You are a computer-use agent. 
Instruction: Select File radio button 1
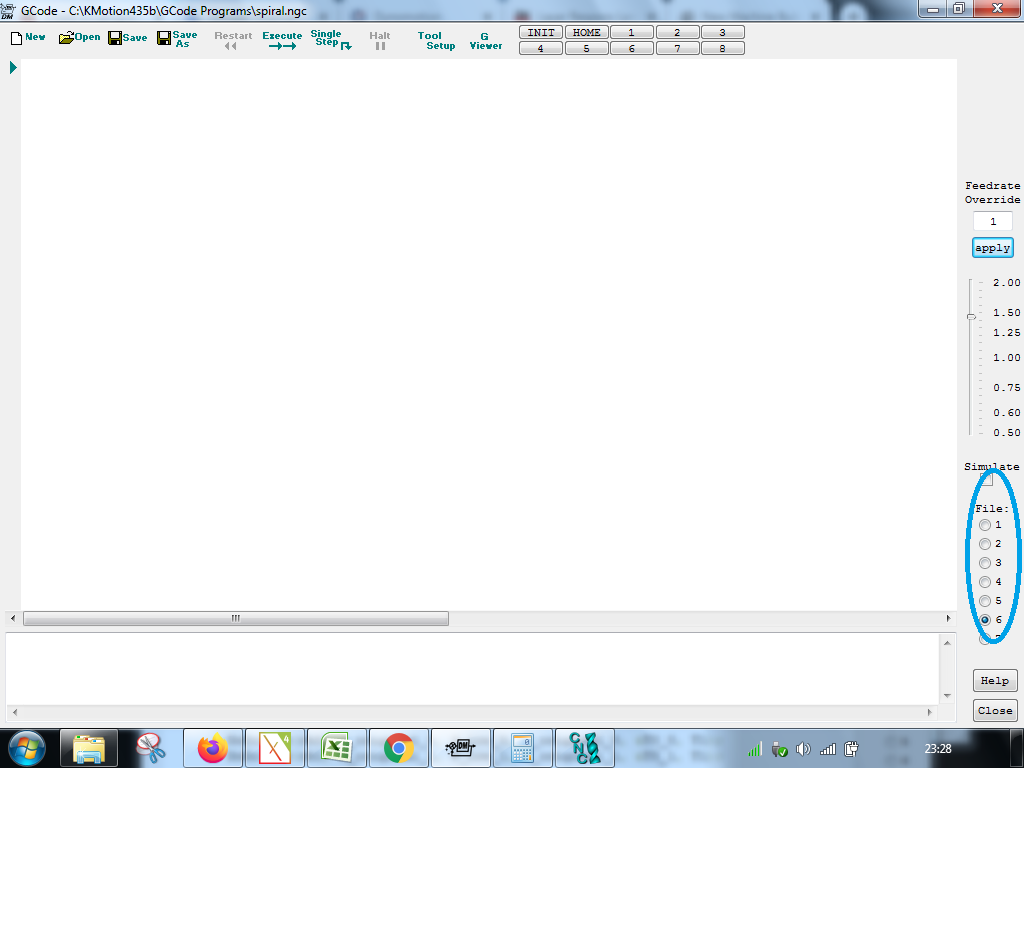[985, 525]
